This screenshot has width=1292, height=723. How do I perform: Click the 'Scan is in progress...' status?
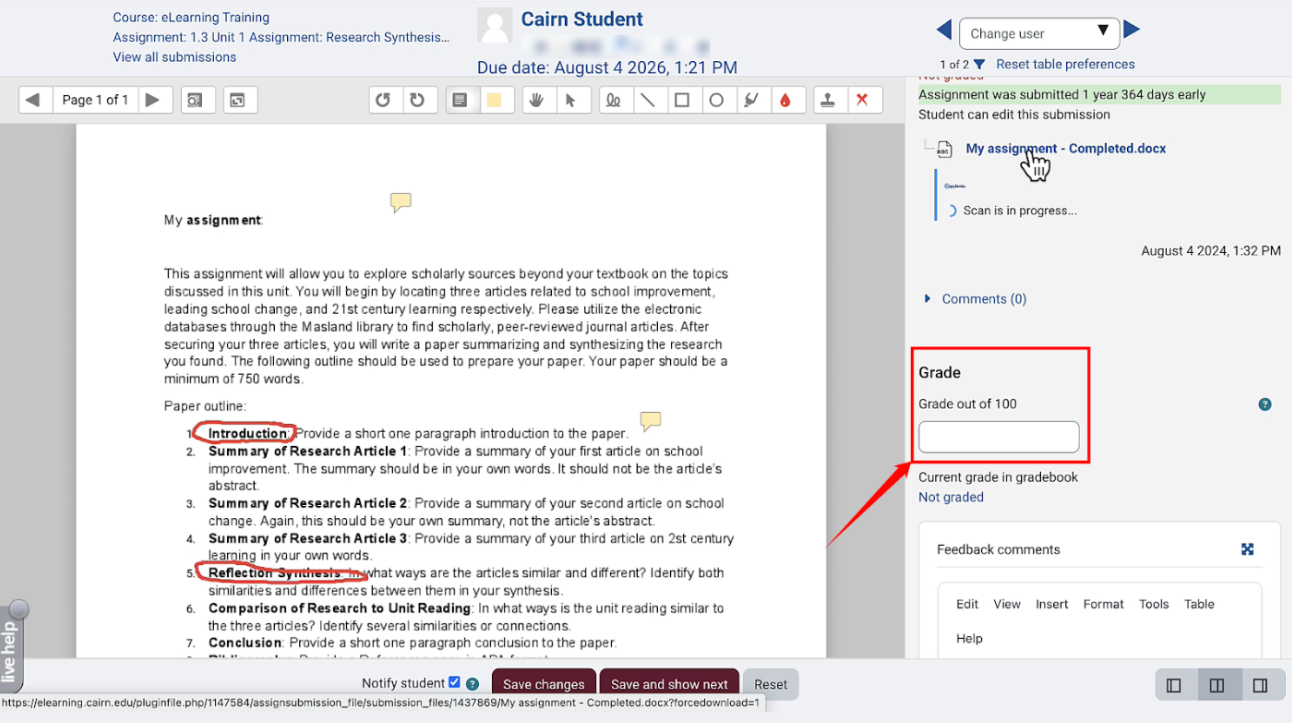pyautogui.click(x=1020, y=211)
